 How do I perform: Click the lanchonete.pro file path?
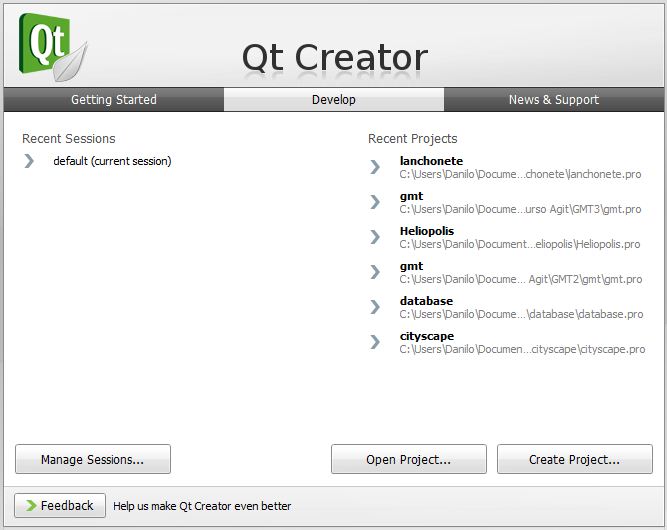[520, 174]
